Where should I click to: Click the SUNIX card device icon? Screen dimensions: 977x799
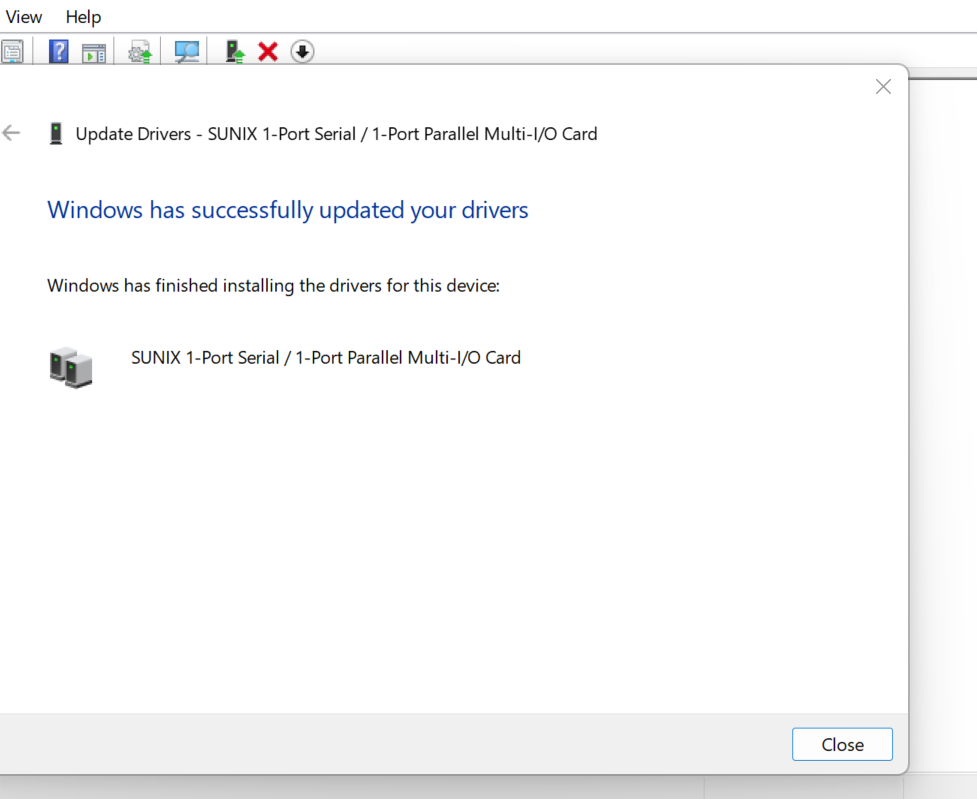70,368
